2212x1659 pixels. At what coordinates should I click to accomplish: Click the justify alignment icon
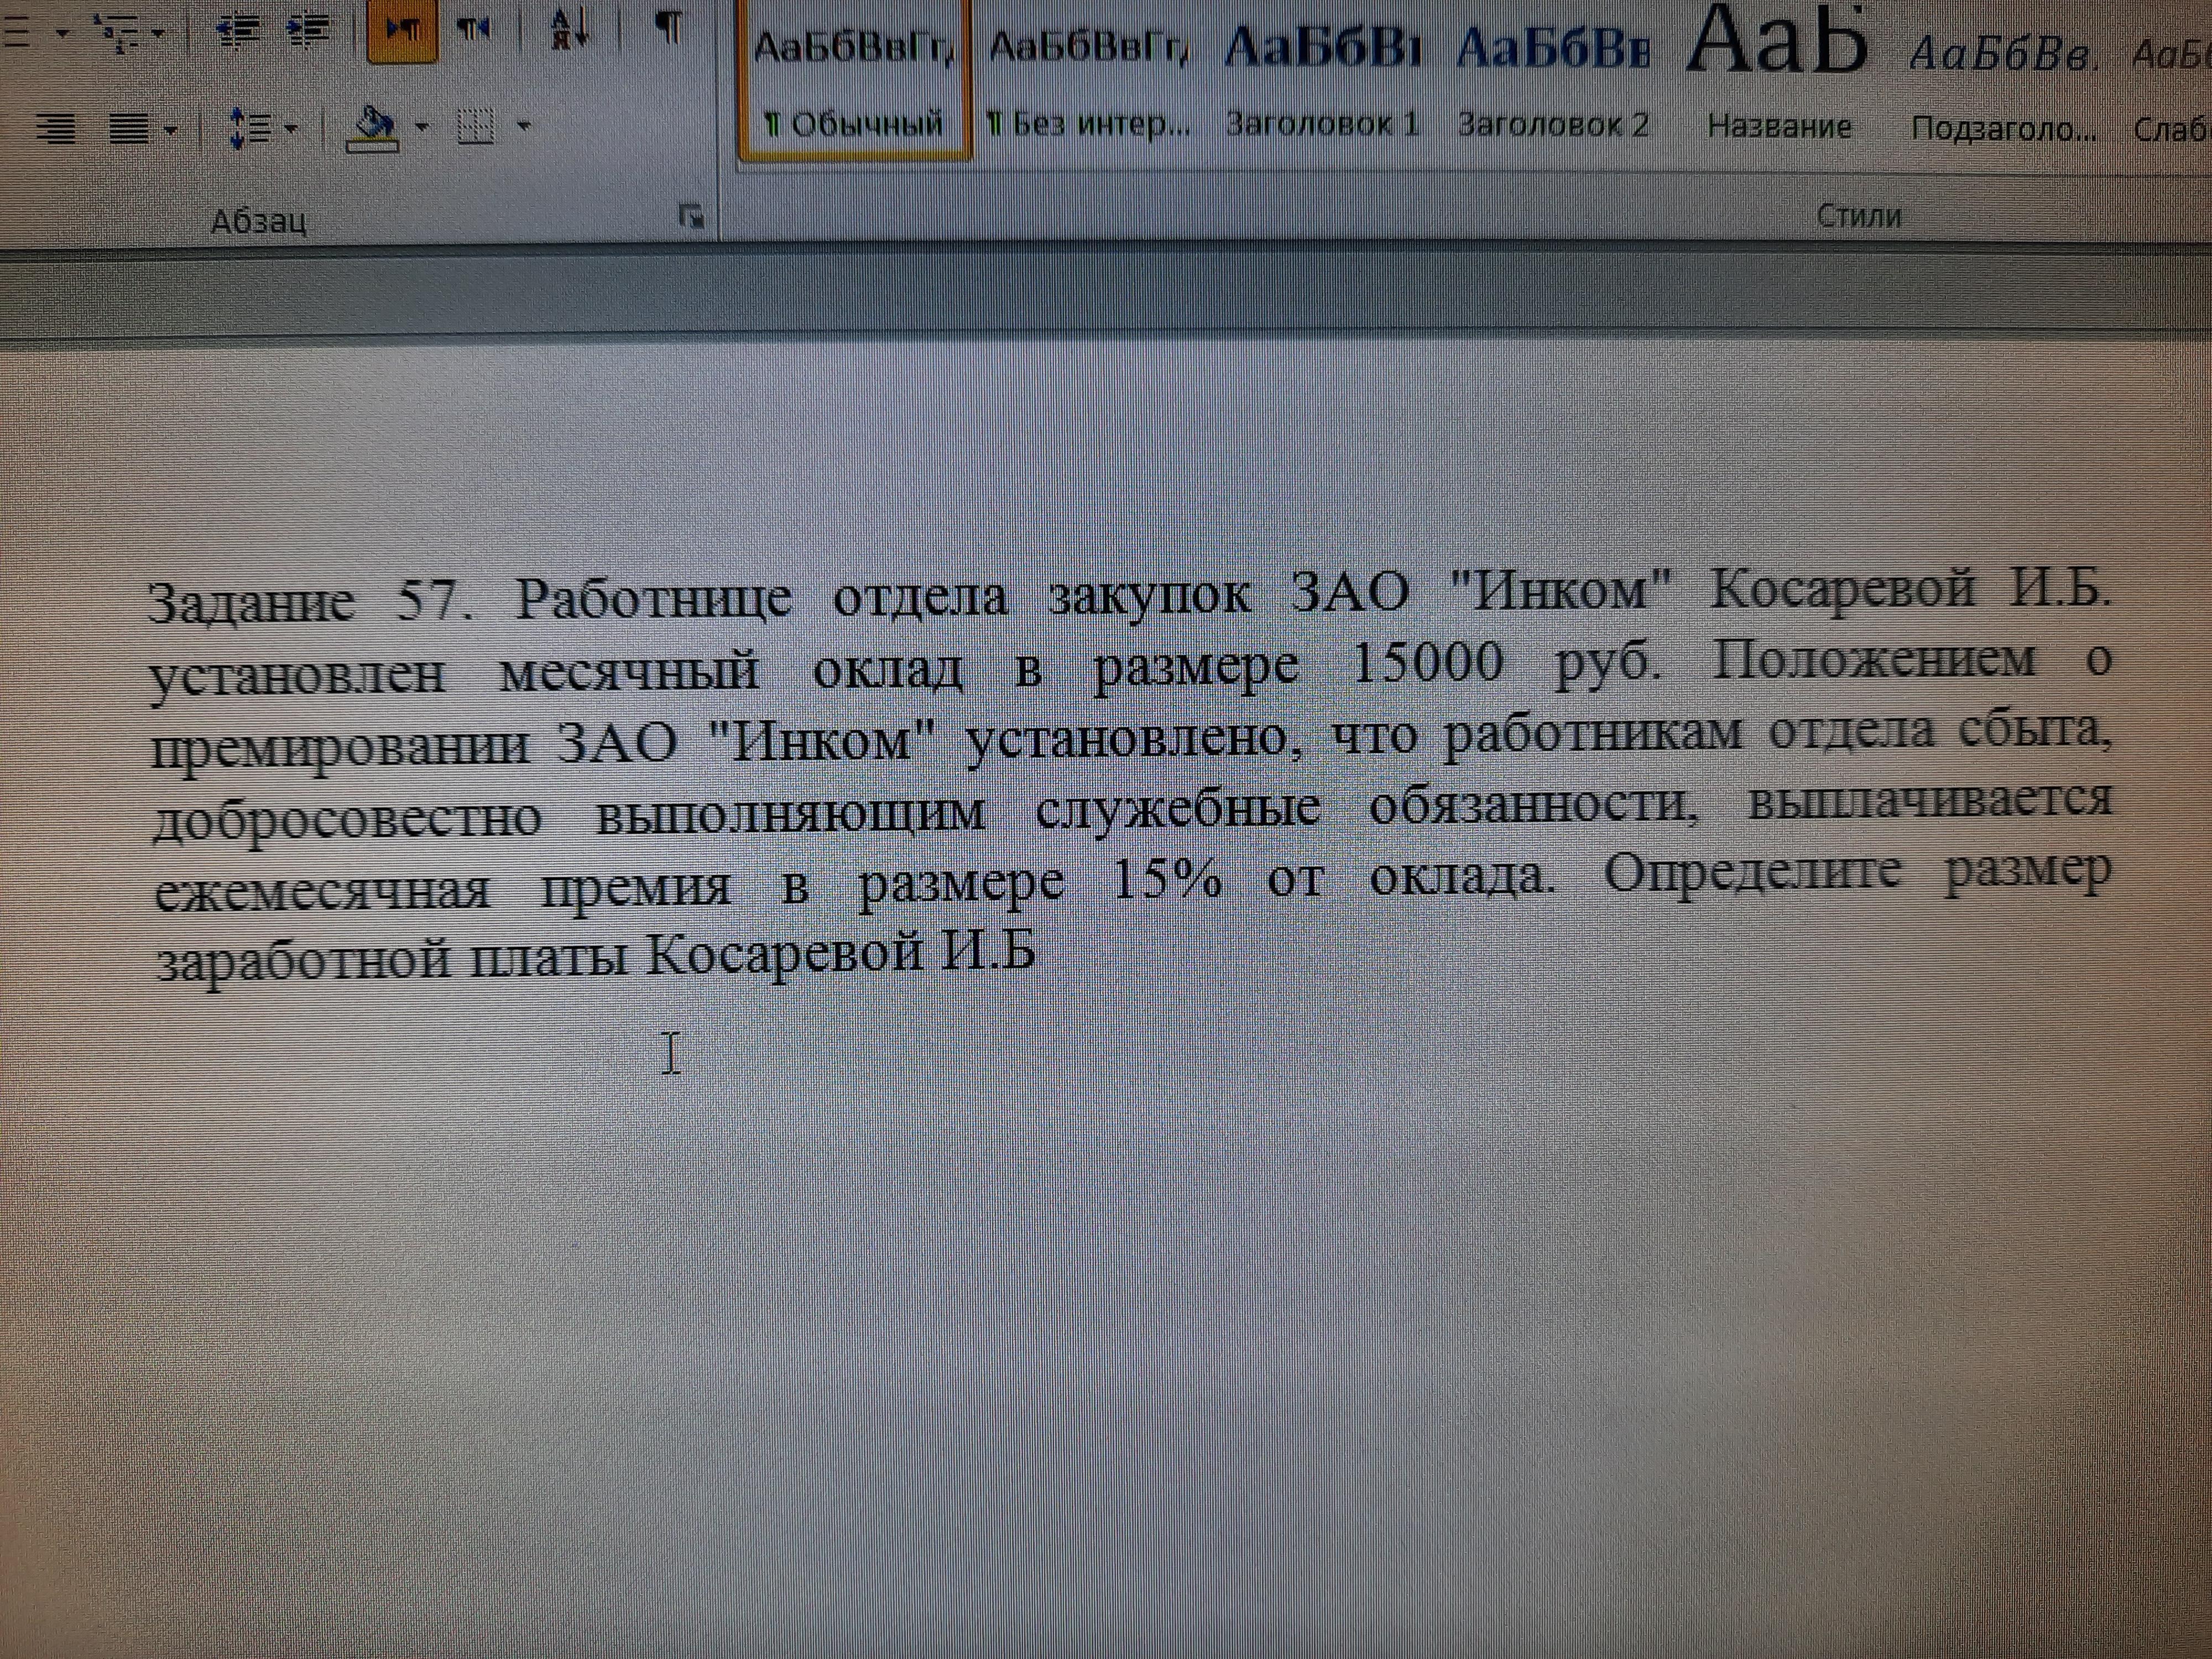[130, 128]
